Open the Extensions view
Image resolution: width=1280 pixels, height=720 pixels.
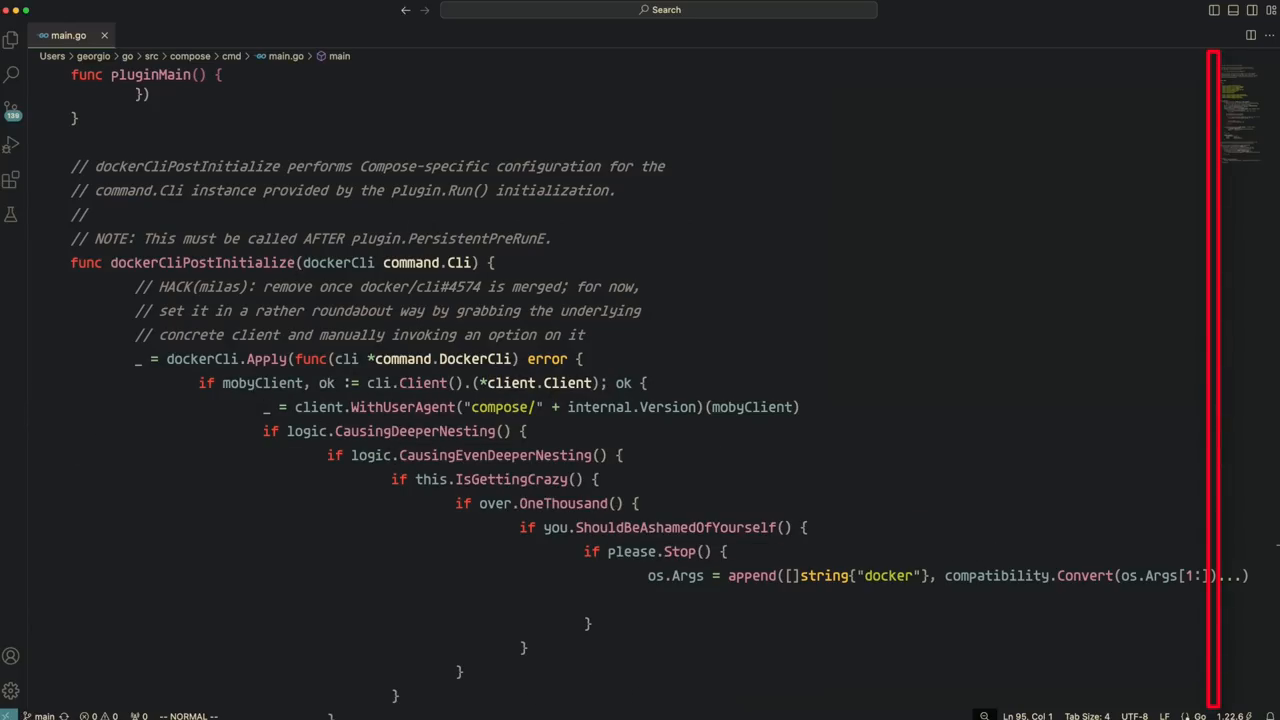tap(11, 180)
